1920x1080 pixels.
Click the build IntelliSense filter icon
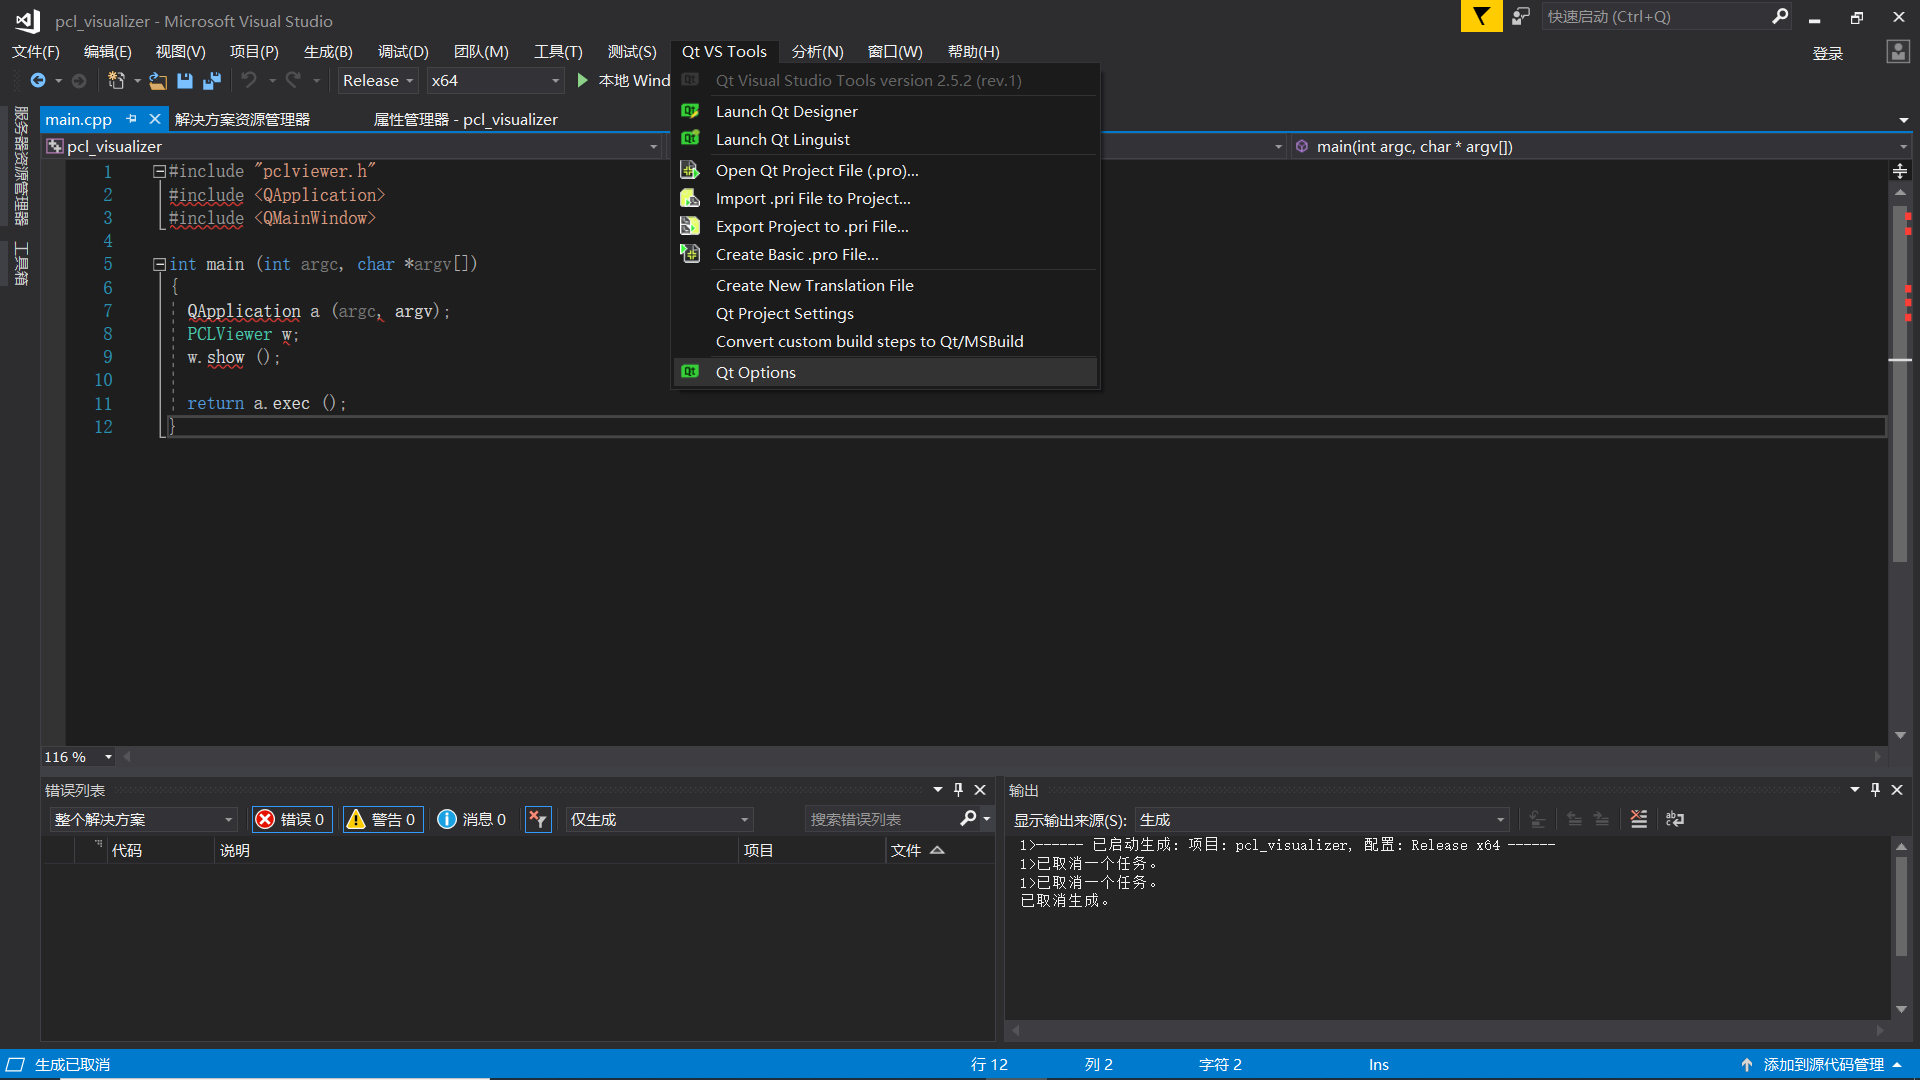click(538, 819)
